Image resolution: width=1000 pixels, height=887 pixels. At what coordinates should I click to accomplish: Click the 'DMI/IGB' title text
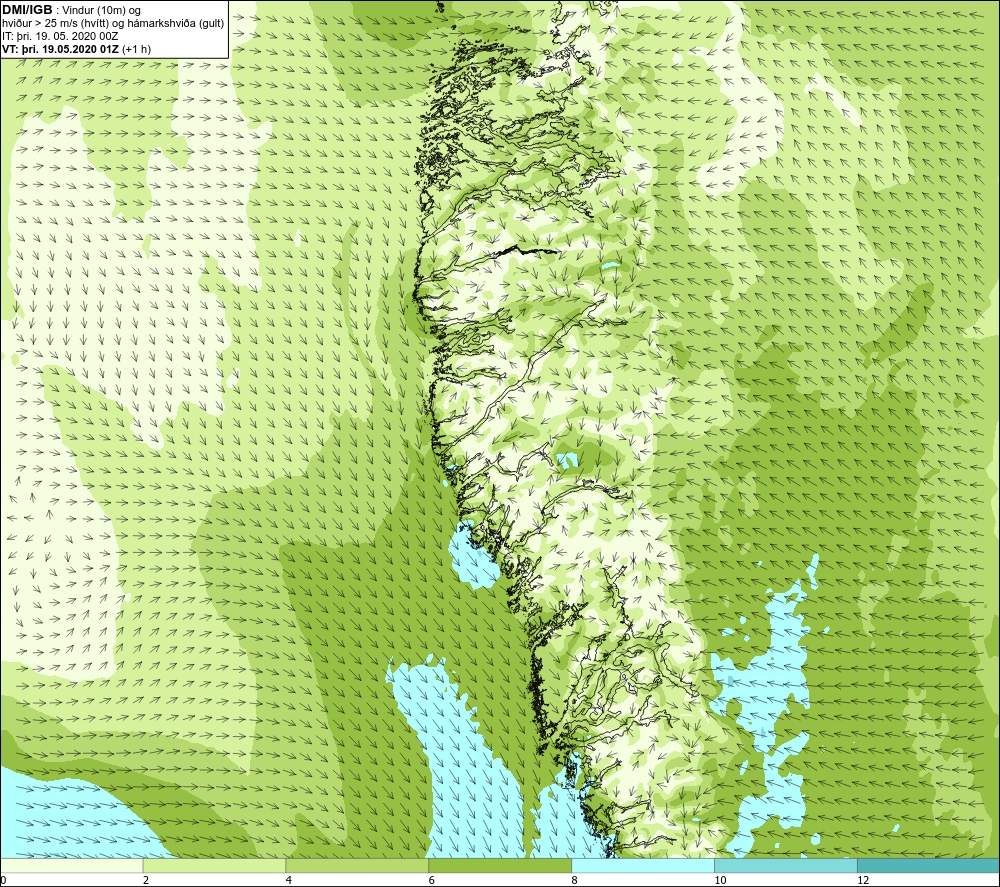pos(27,10)
